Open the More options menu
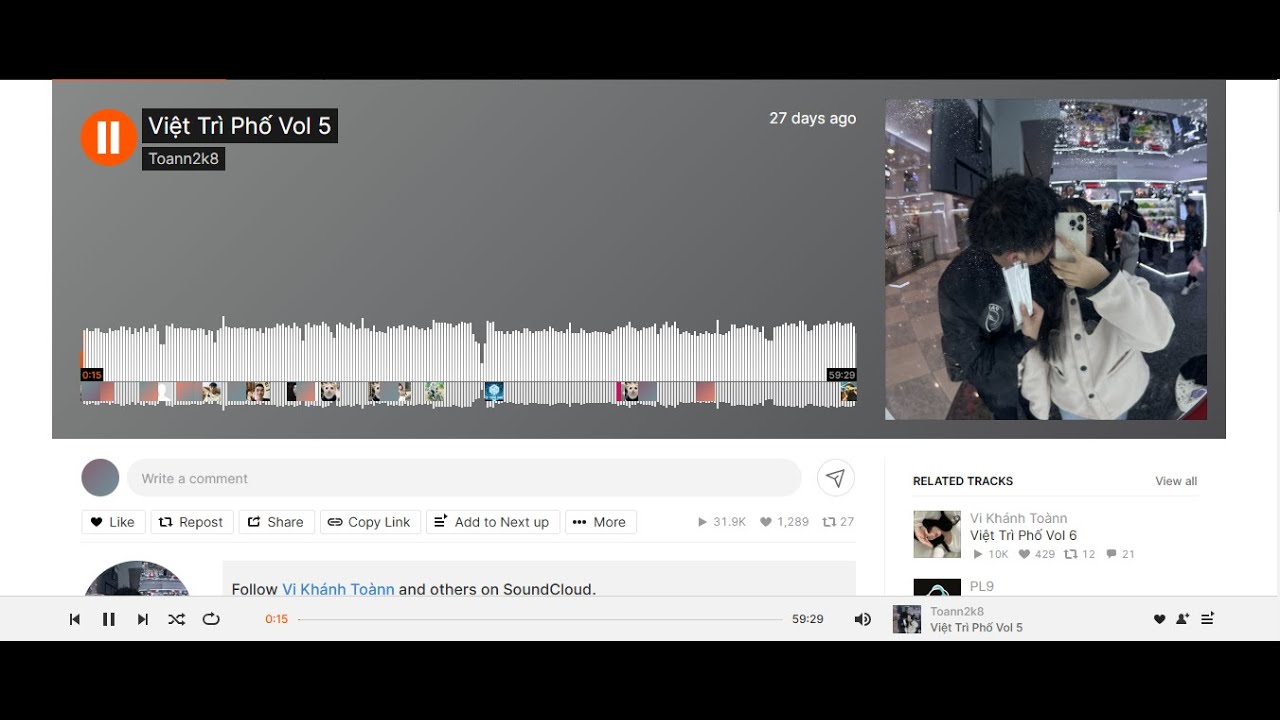Screen dimensions: 1280x720 point(600,522)
